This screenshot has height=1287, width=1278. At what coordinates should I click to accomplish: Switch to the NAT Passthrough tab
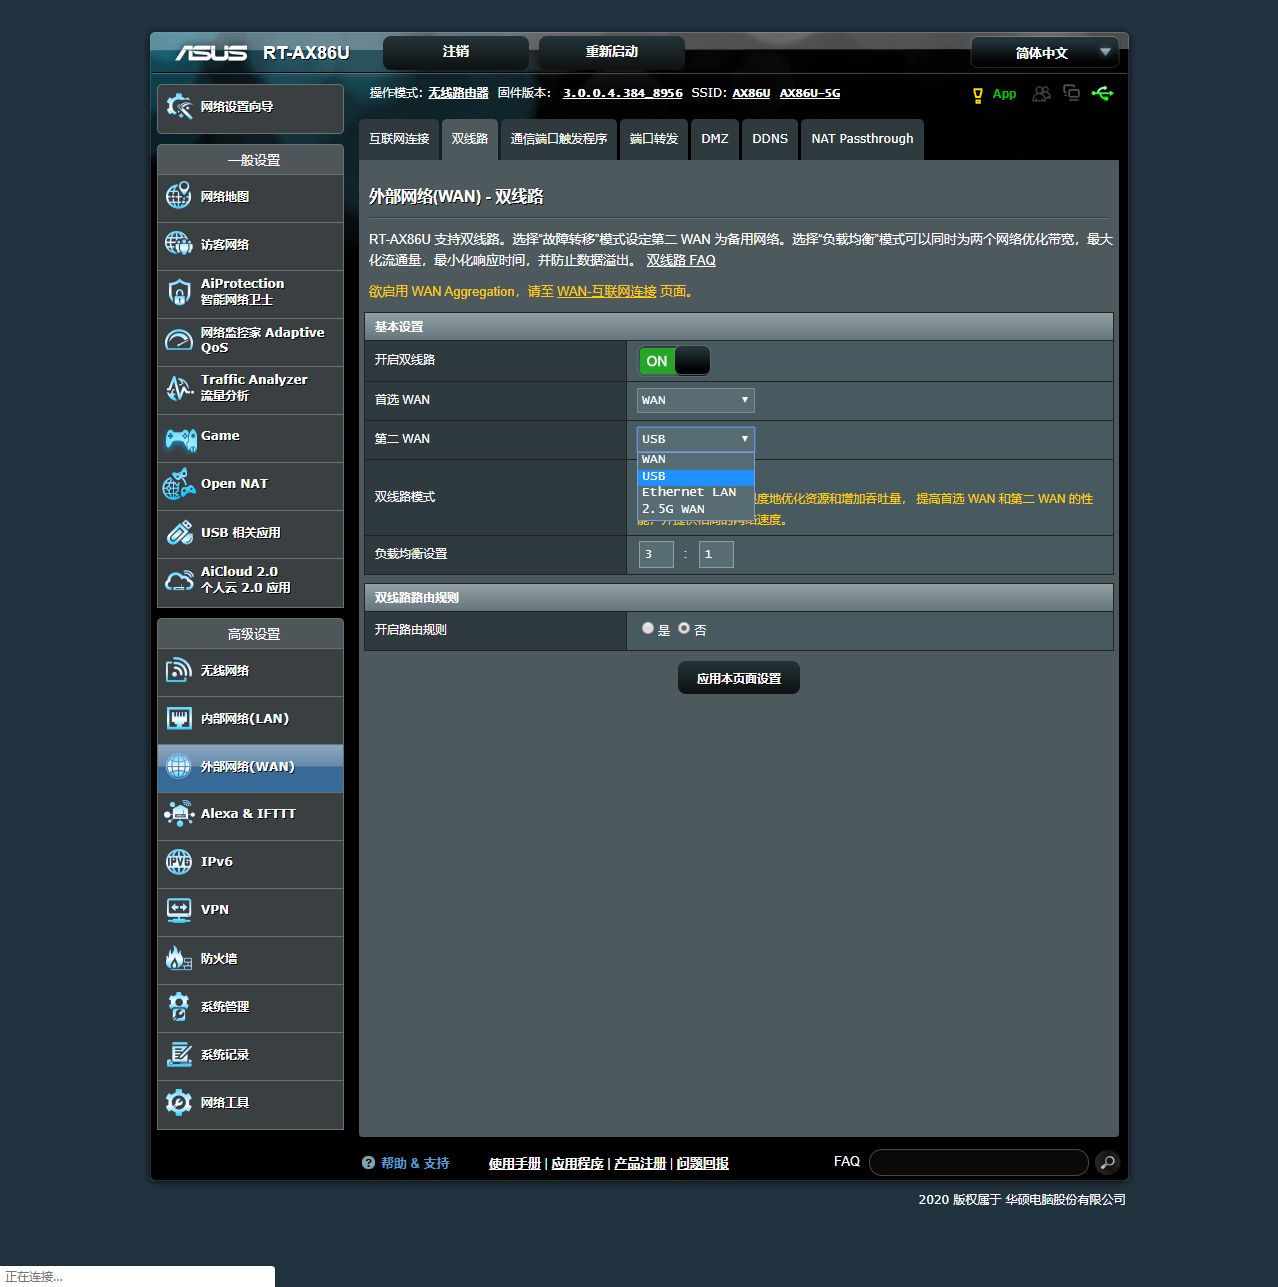[862, 139]
